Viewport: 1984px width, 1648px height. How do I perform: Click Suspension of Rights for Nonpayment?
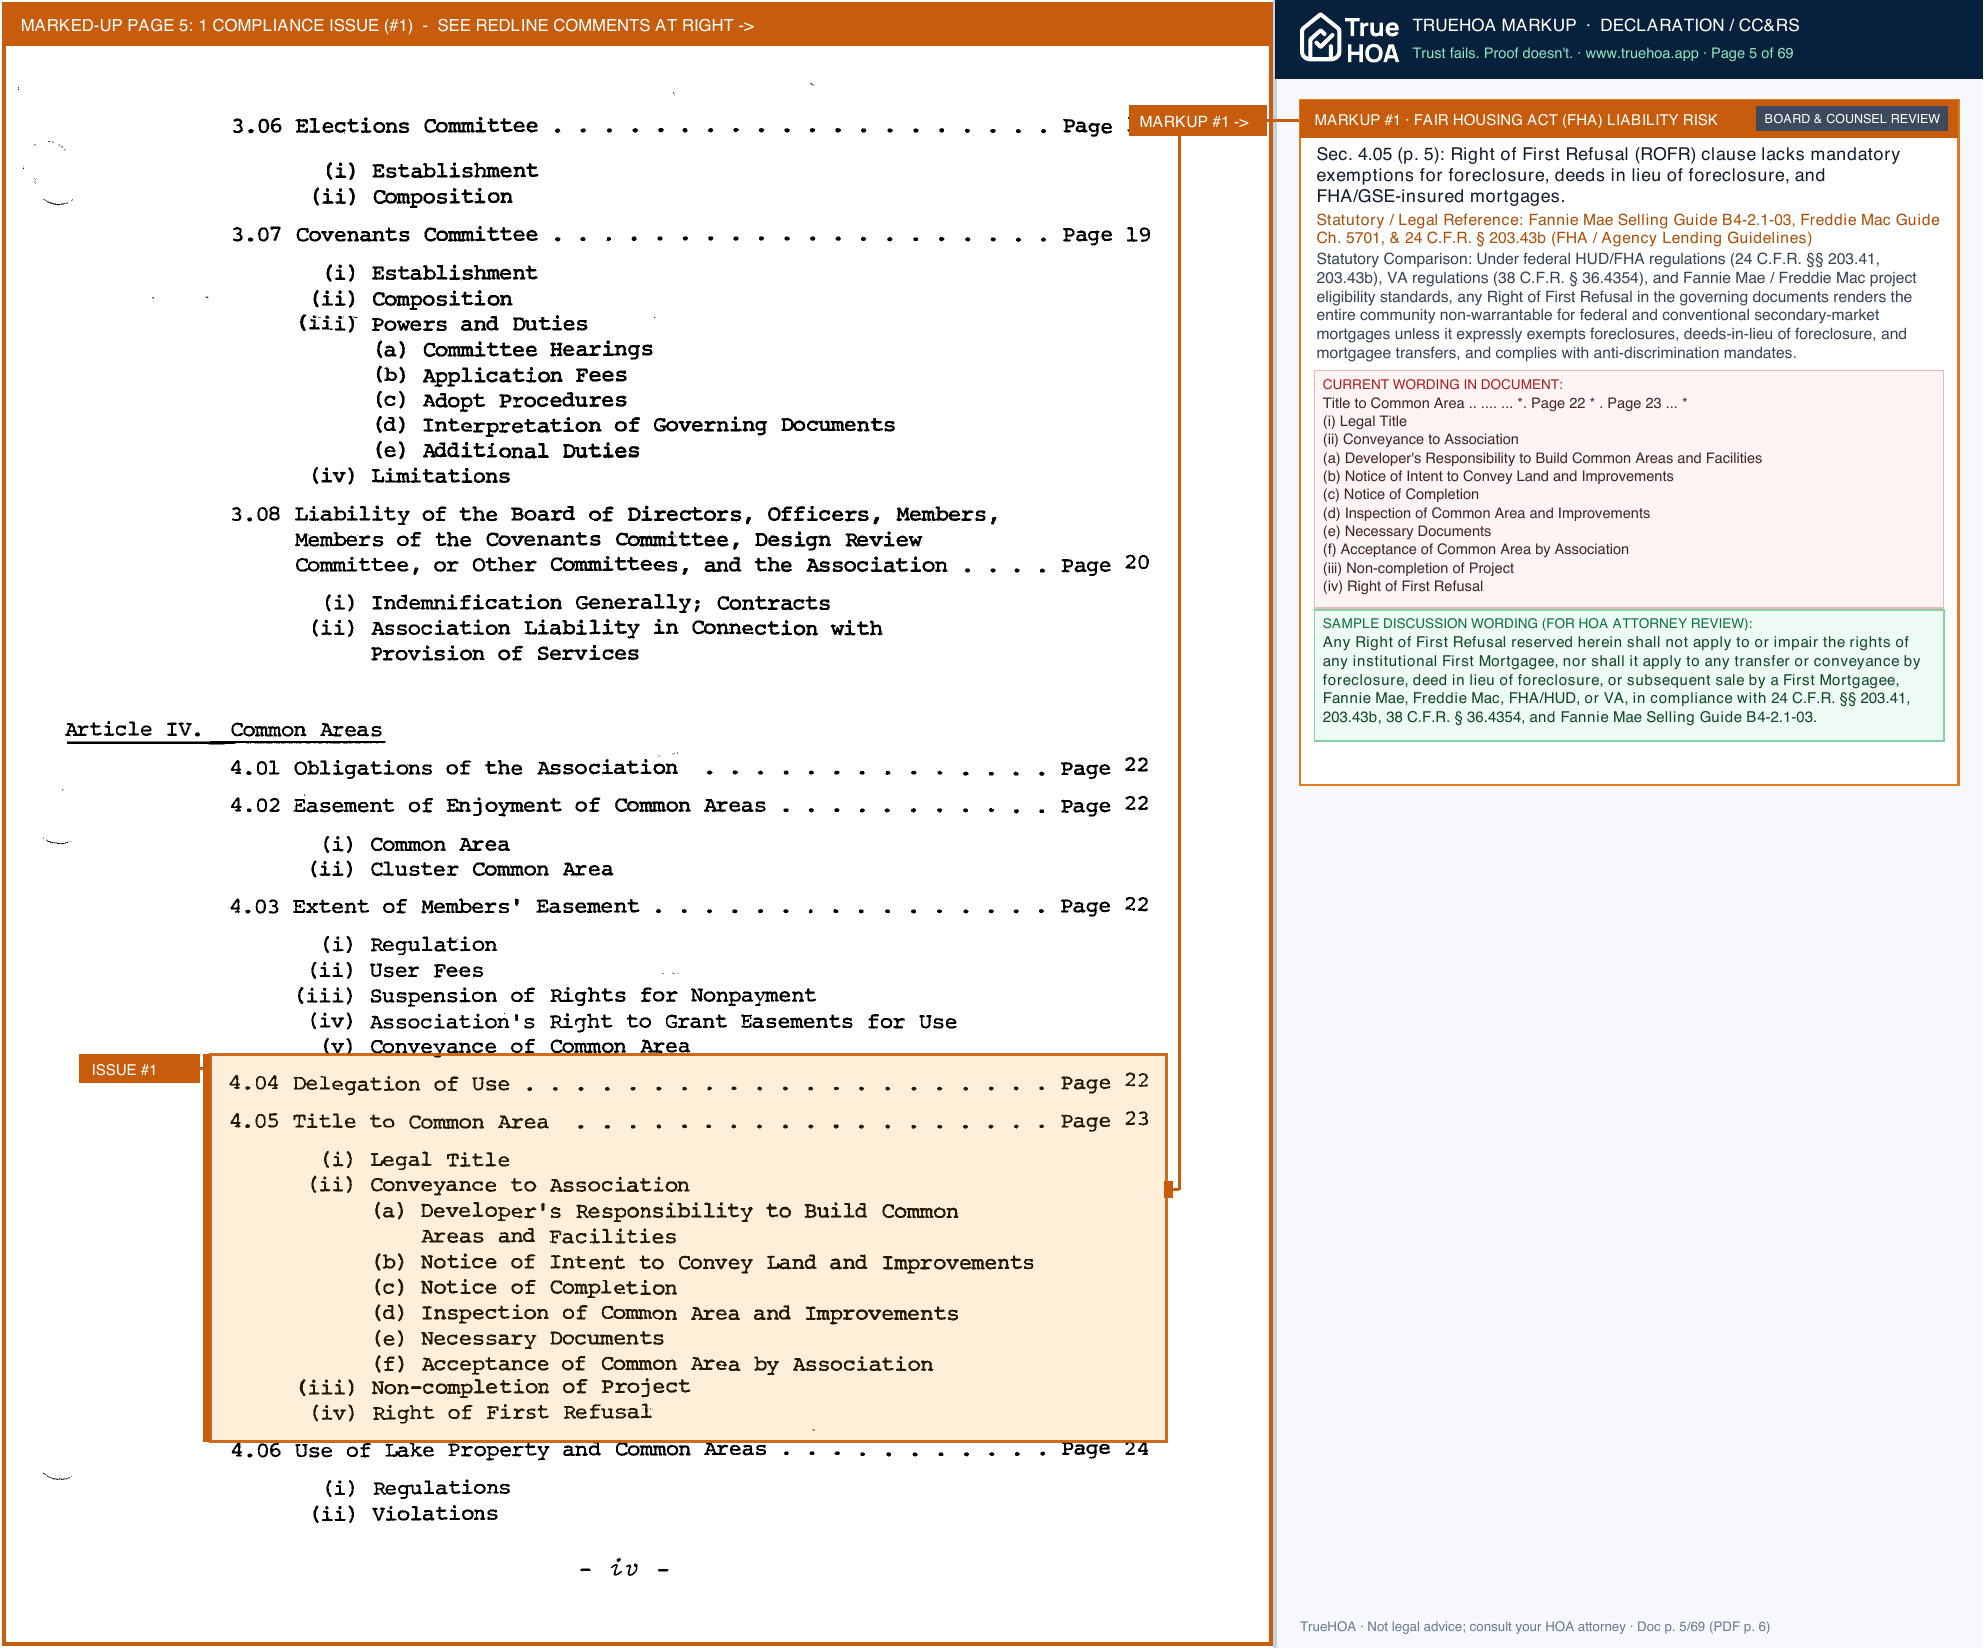pos(556,996)
